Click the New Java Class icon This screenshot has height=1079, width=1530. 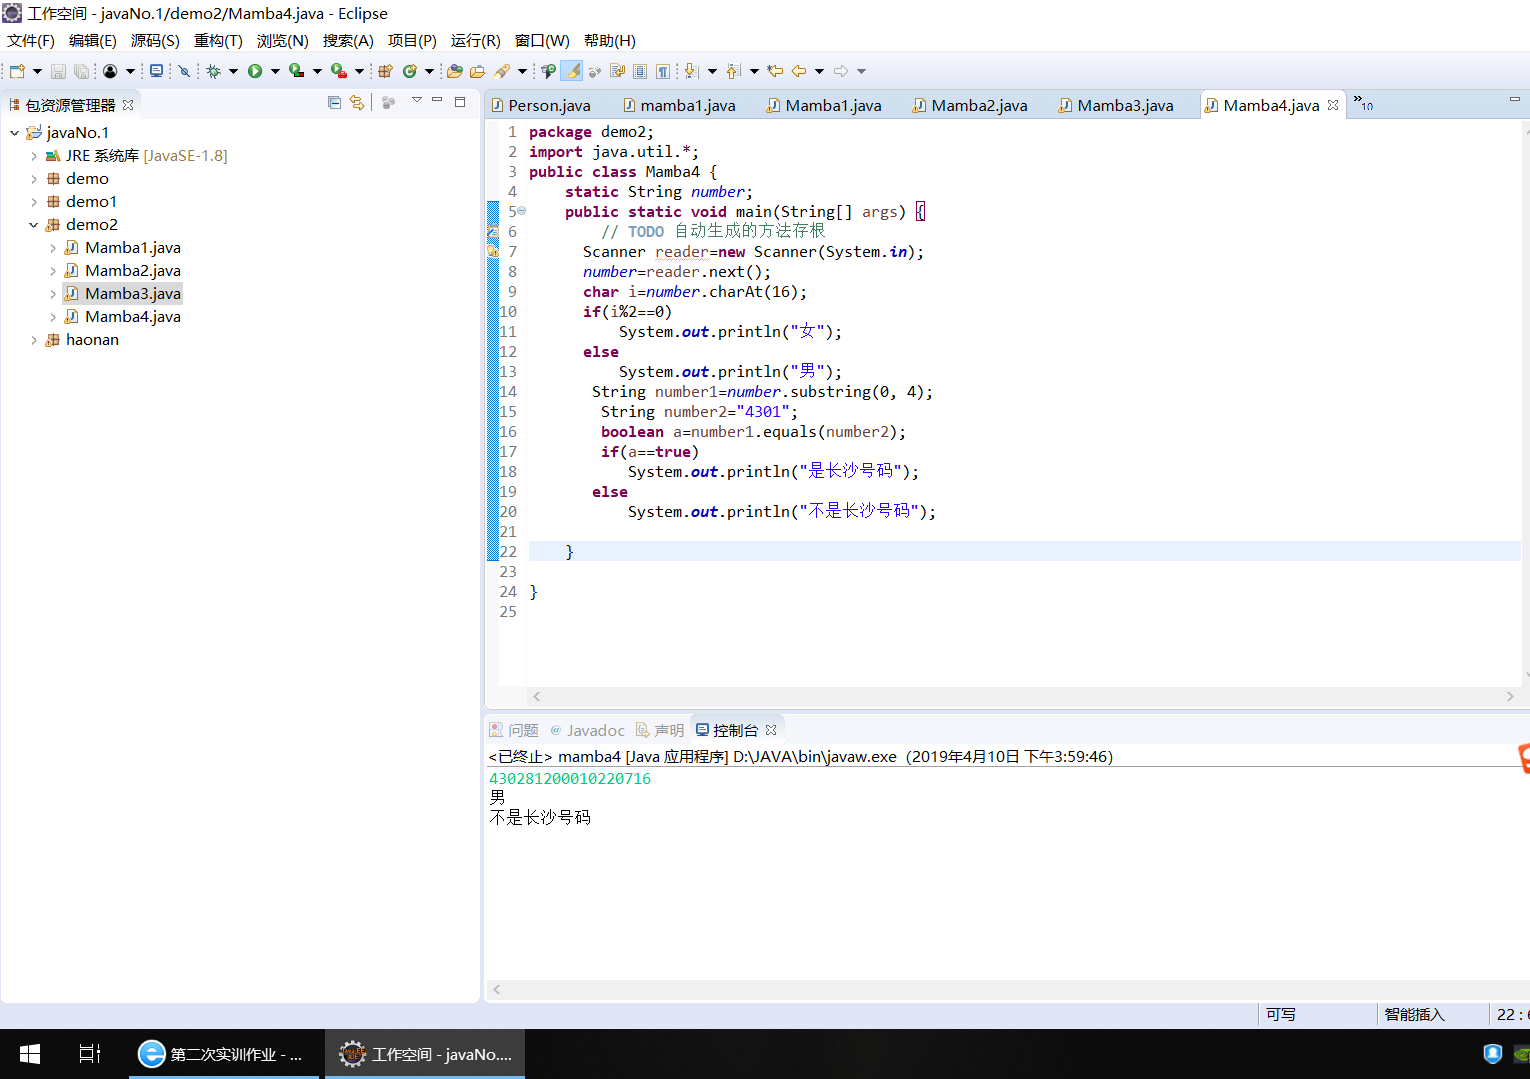point(409,71)
